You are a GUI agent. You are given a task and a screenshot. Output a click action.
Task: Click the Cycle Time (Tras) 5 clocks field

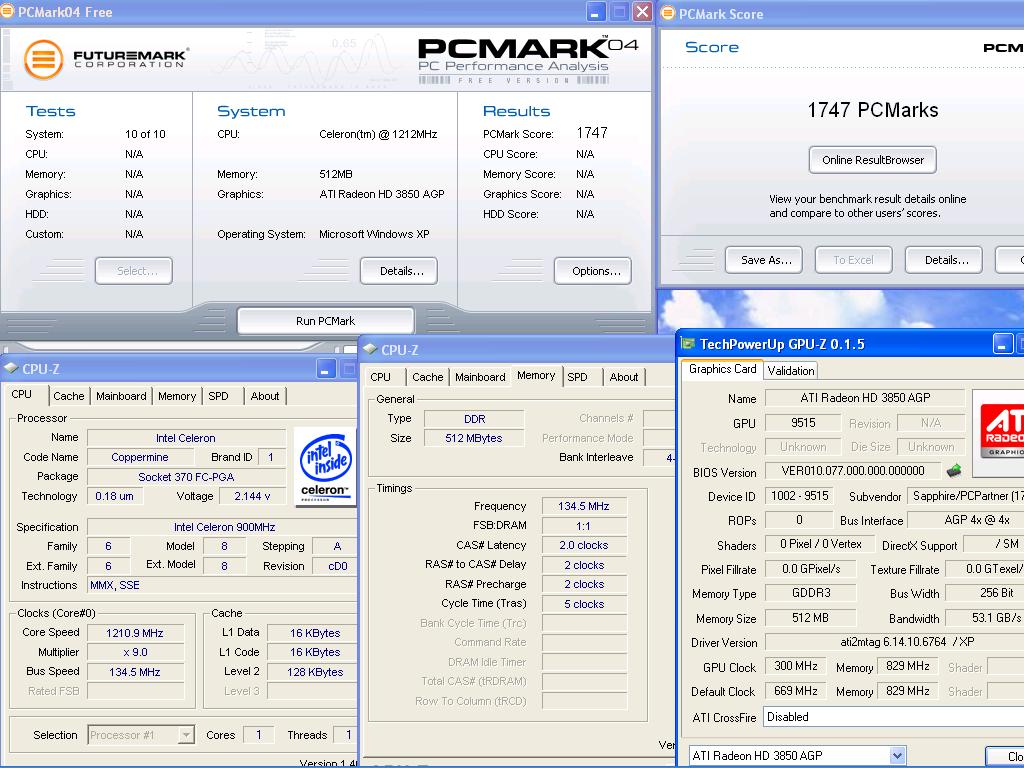(584, 604)
